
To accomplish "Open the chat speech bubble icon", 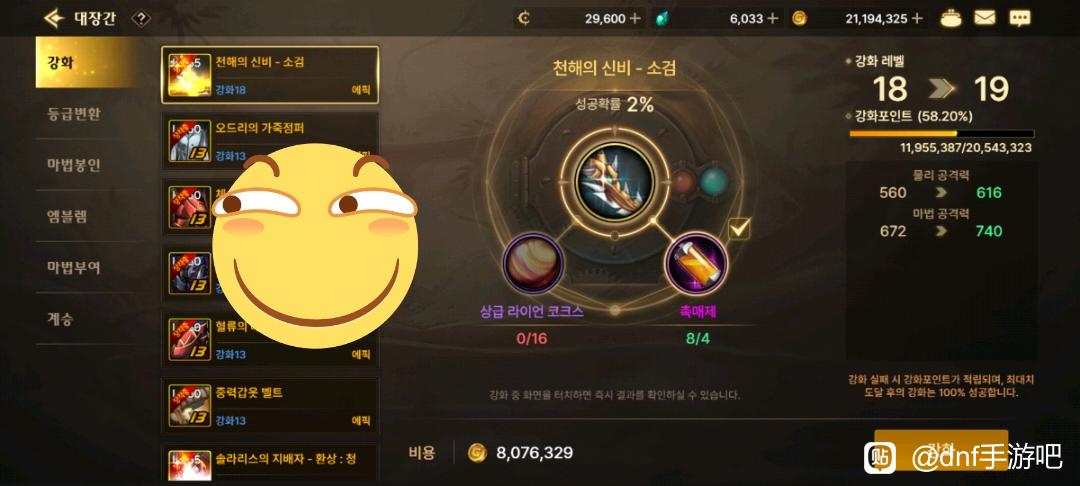I will pyautogui.click(x=1020, y=19).
